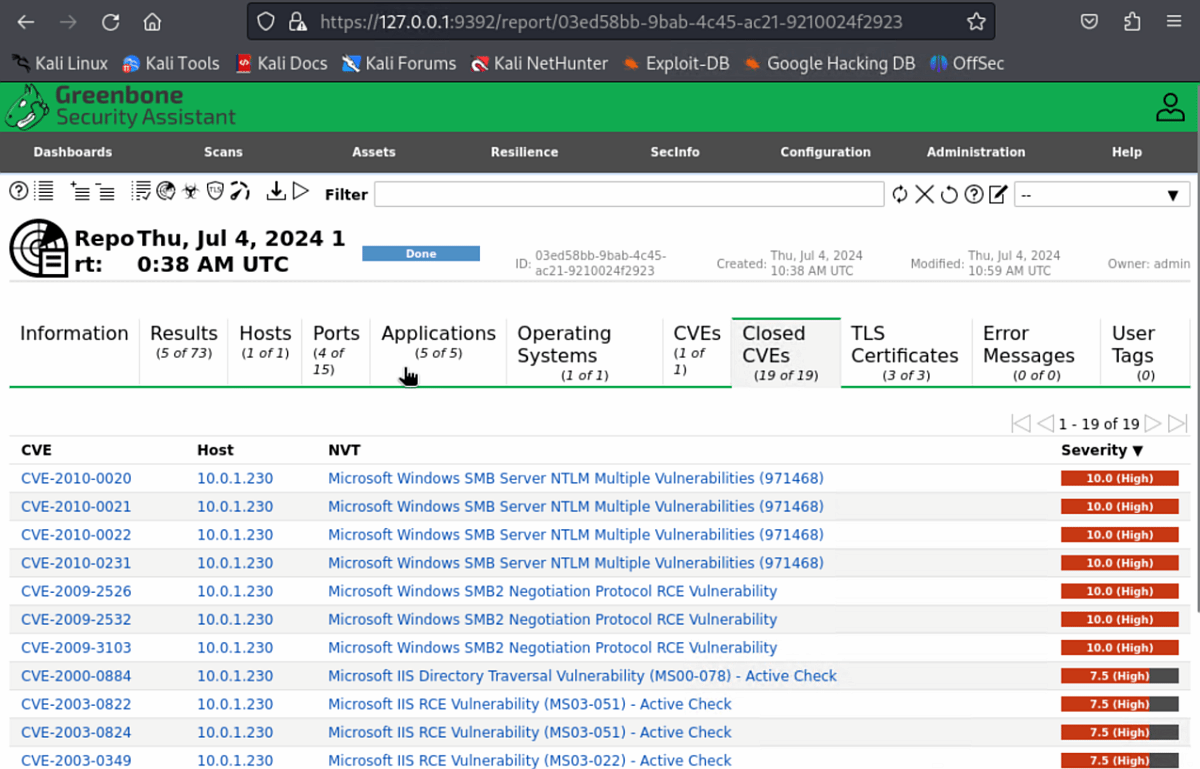Open the saved filter dropdown

pyautogui.click(x=1101, y=194)
